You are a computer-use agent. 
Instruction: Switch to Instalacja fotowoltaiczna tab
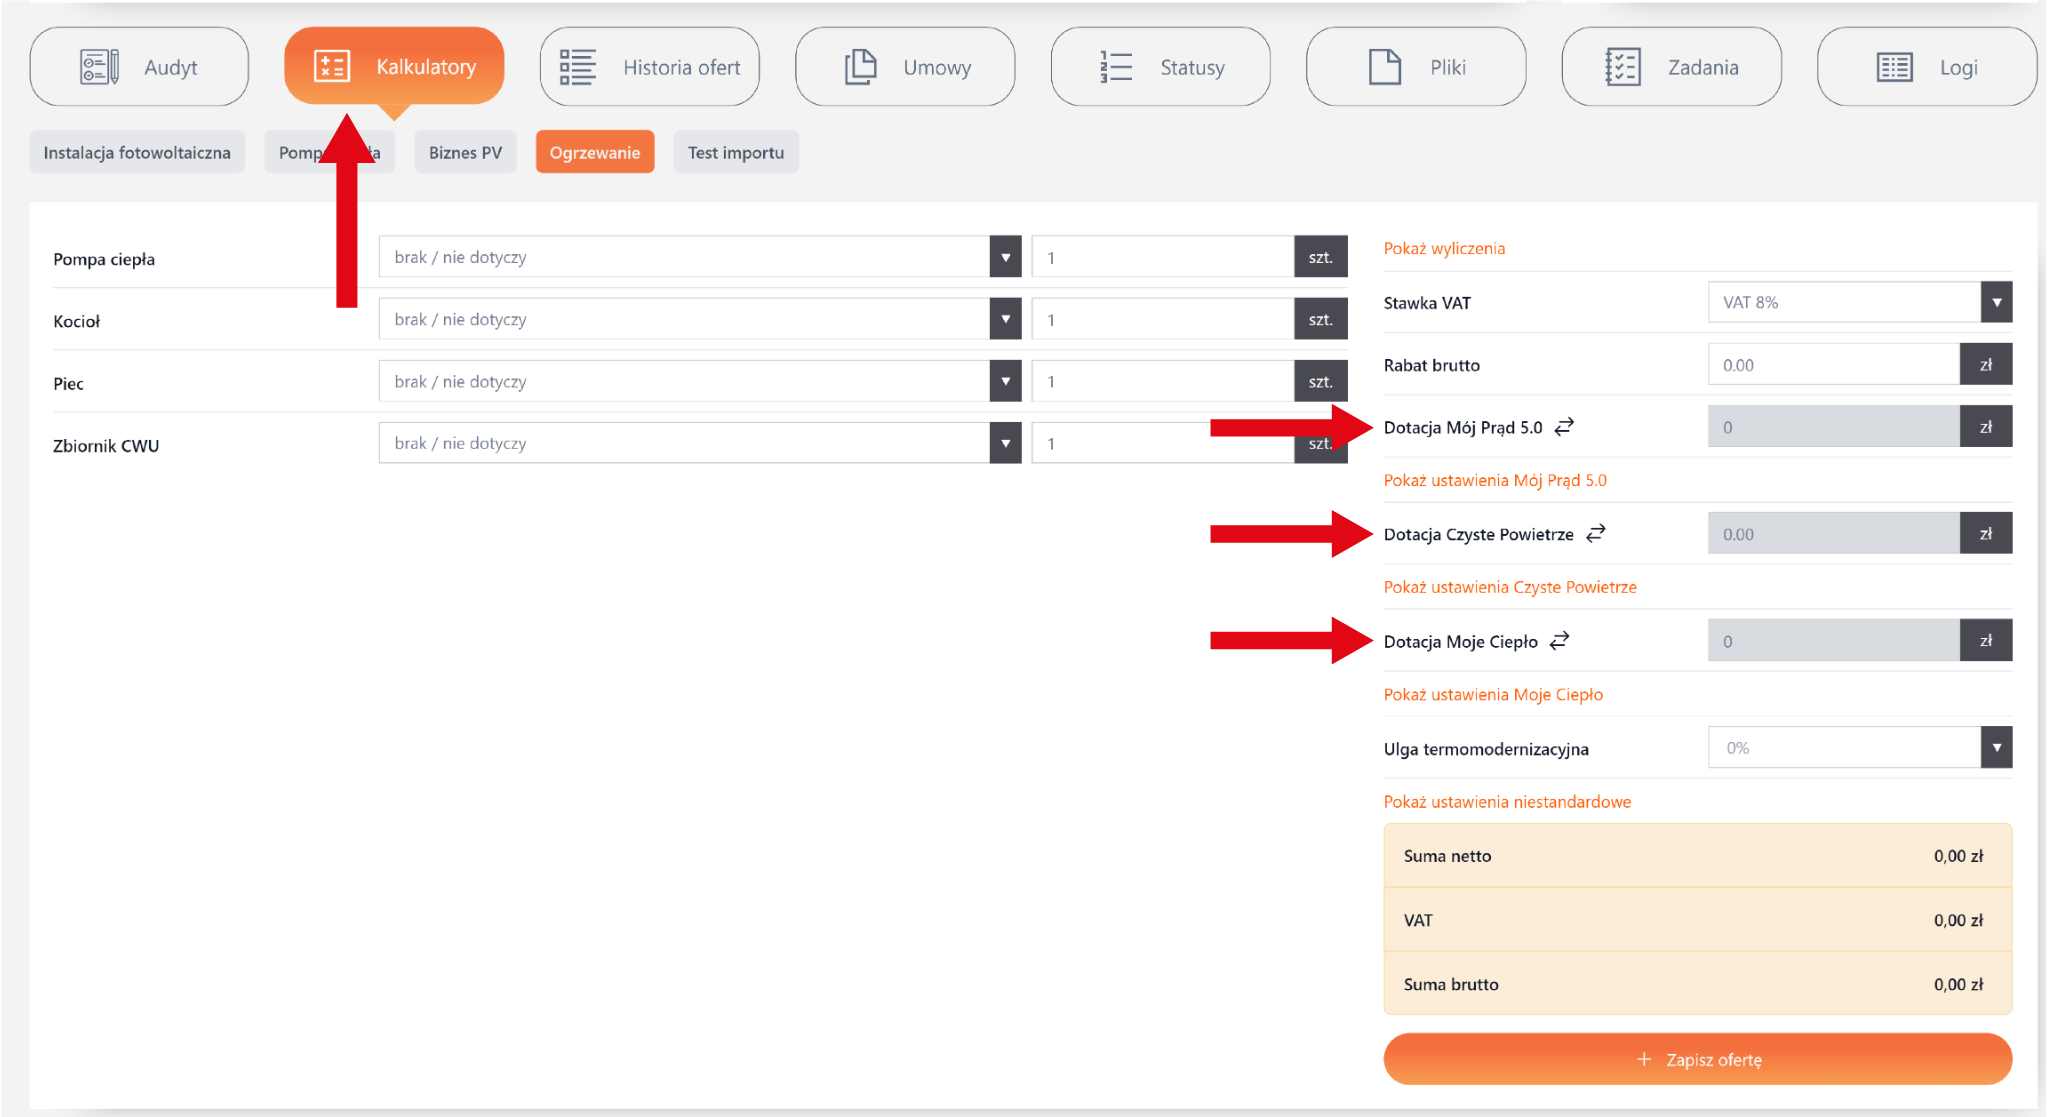(137, 152)
